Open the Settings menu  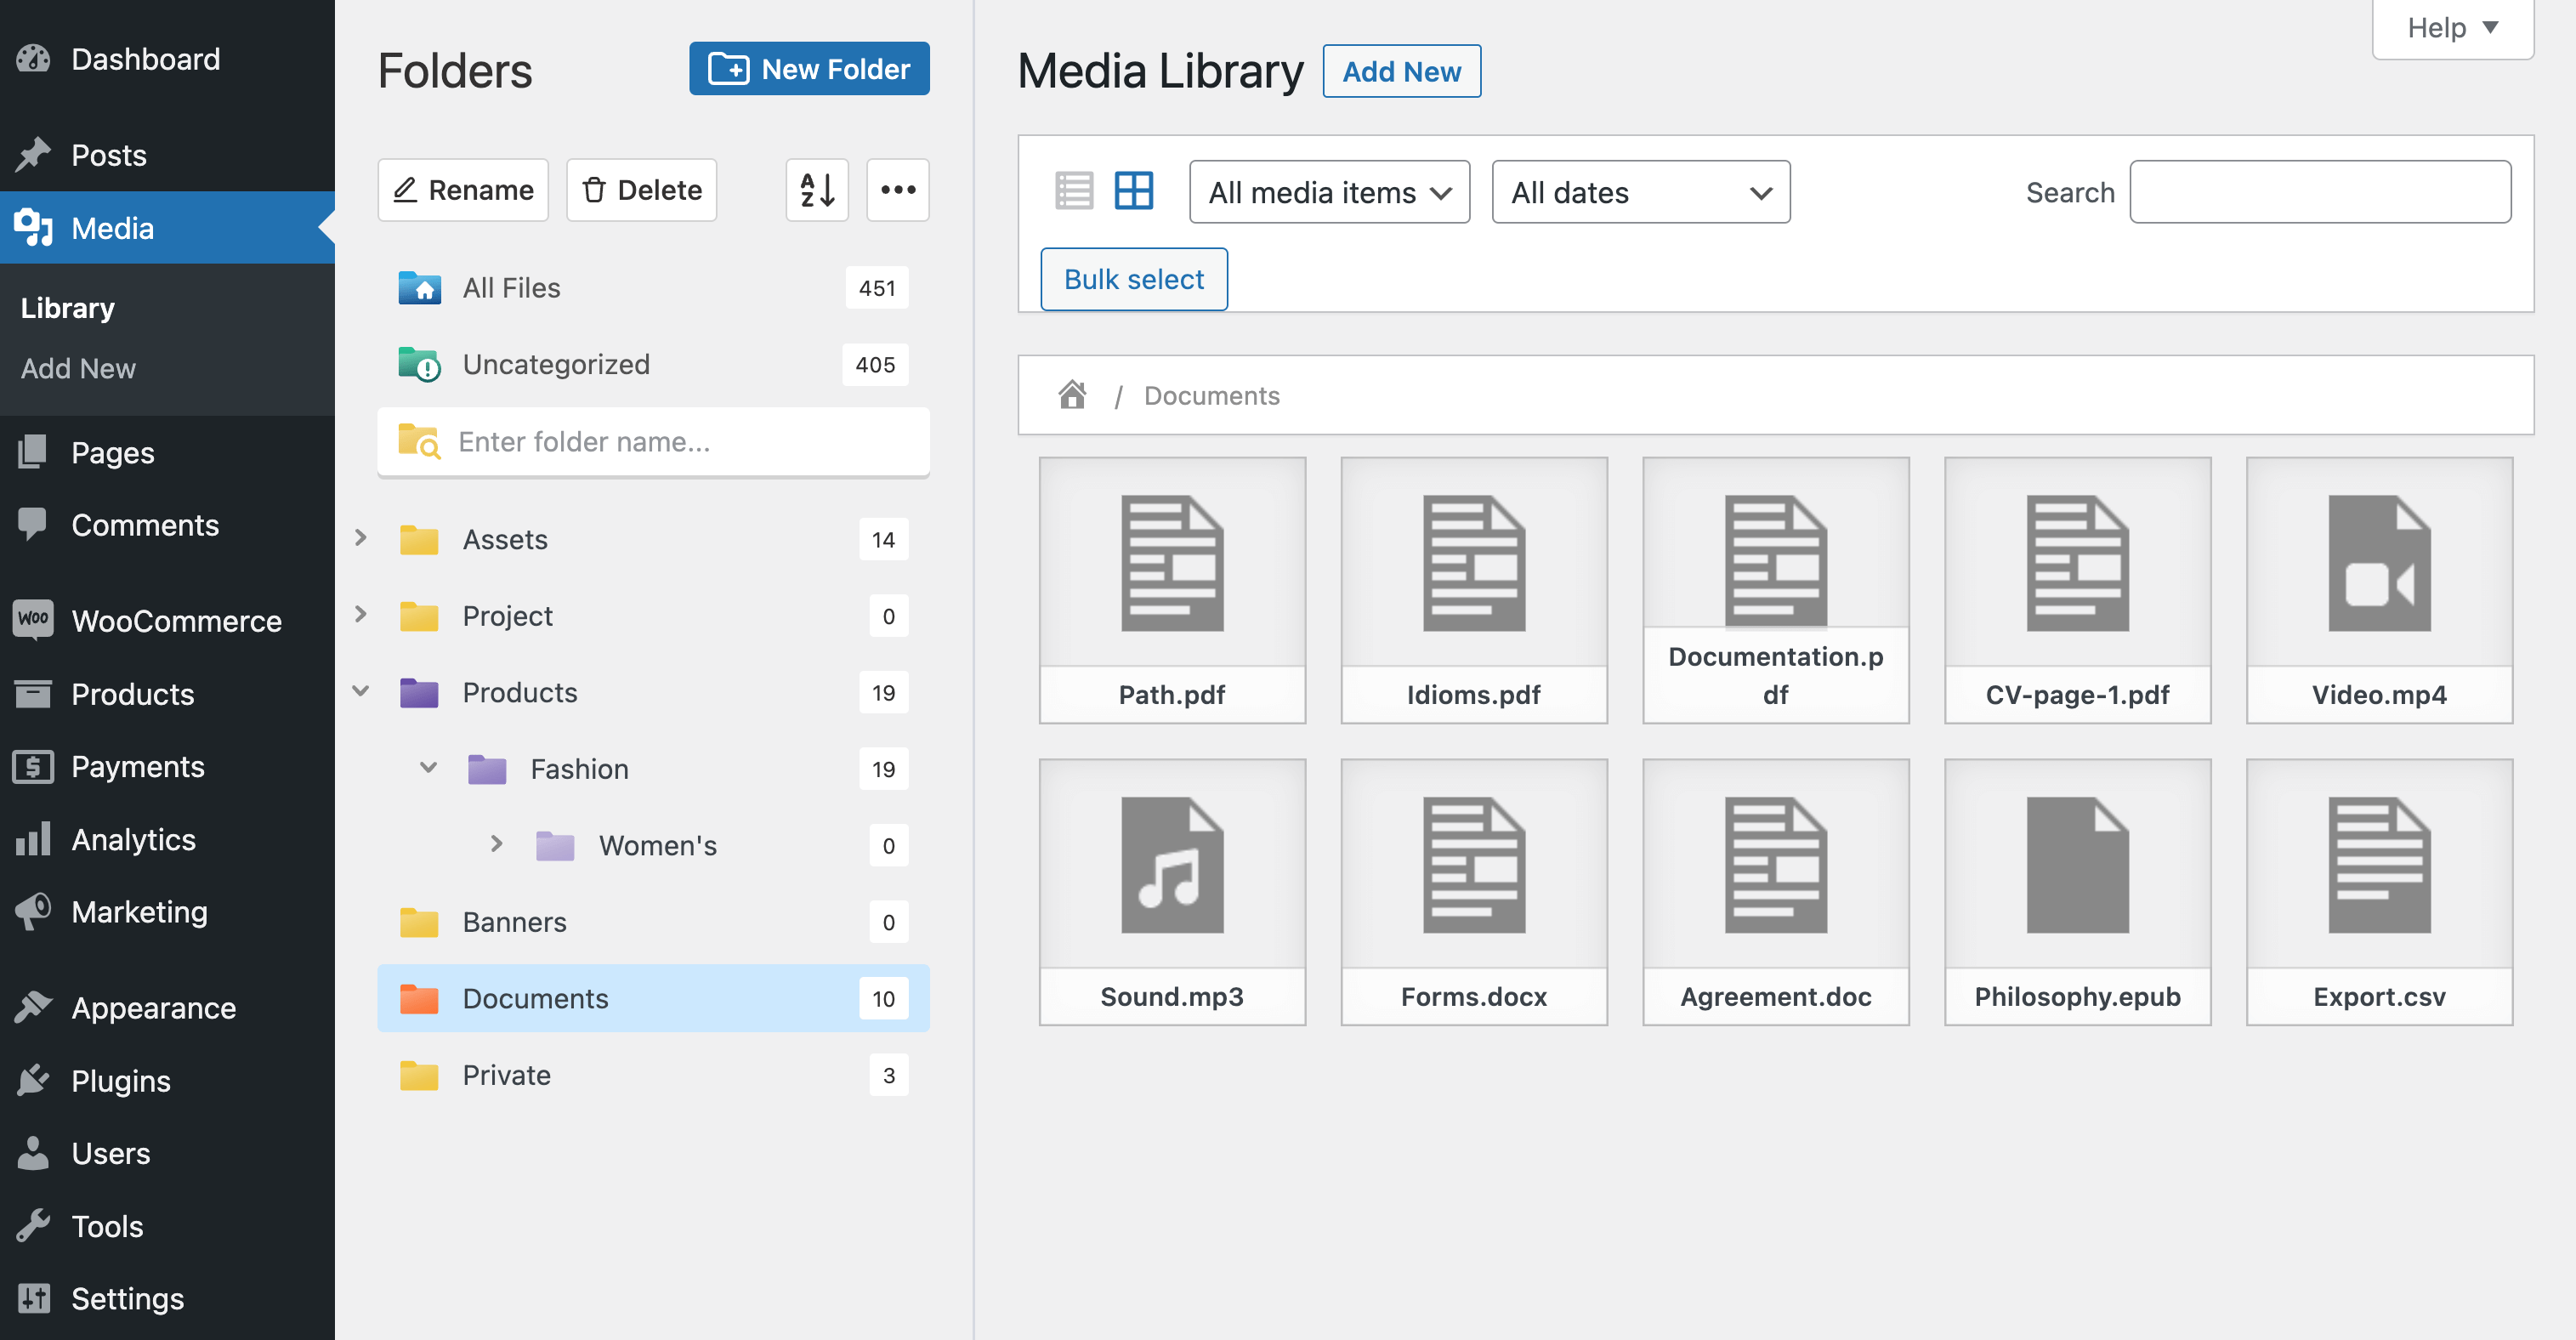[167, 1298]
